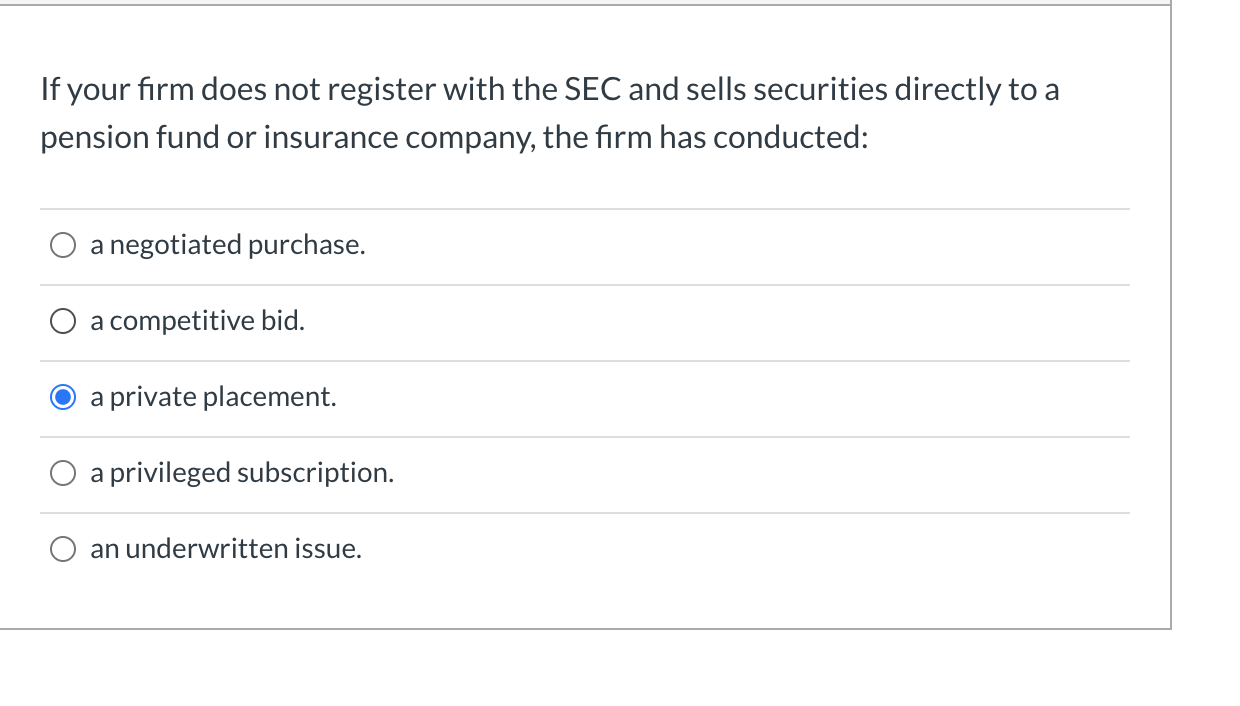Click the empty radio circle beside 'underwritten issue'
The width and height of the screenshot is (1240, 706).
coord(62,548)
